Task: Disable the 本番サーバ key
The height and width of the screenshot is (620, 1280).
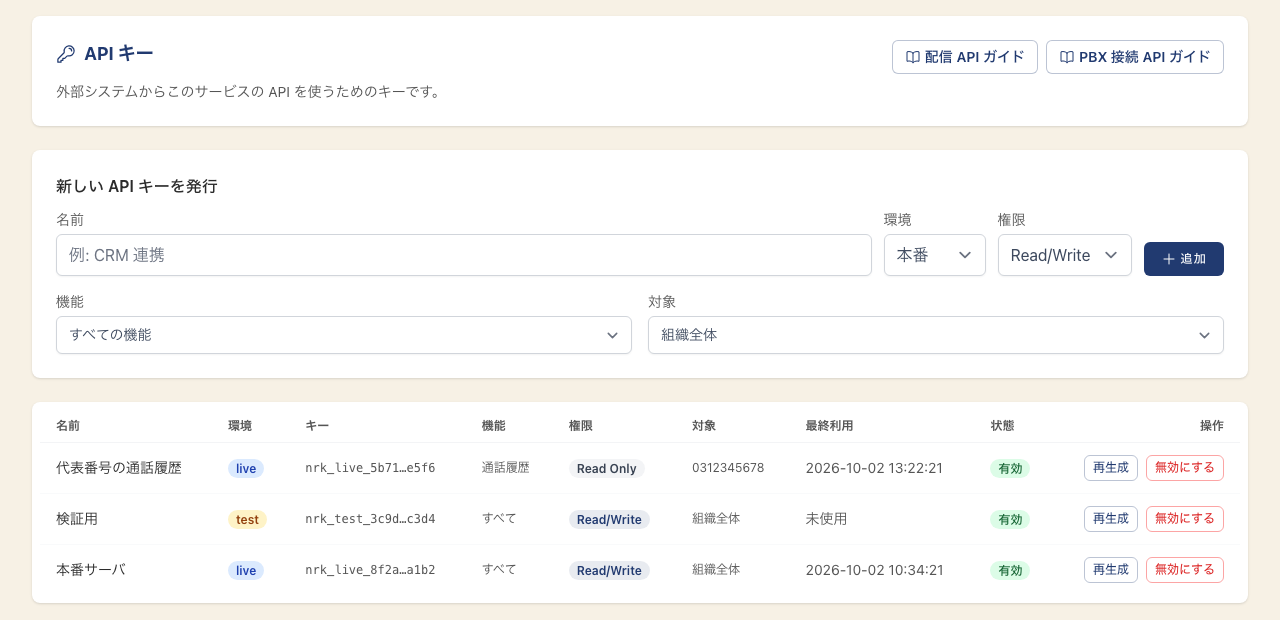Action: (1185, 570)
